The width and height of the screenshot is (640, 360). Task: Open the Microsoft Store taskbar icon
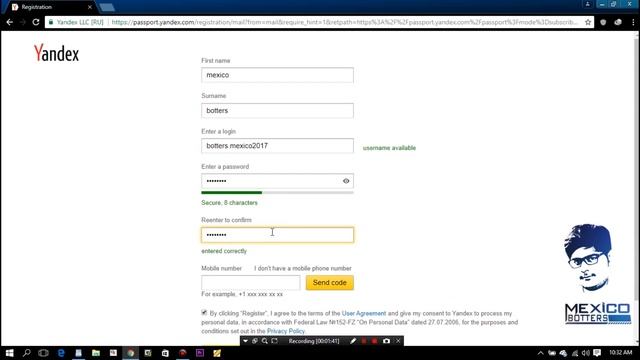(x=165, y=353)
